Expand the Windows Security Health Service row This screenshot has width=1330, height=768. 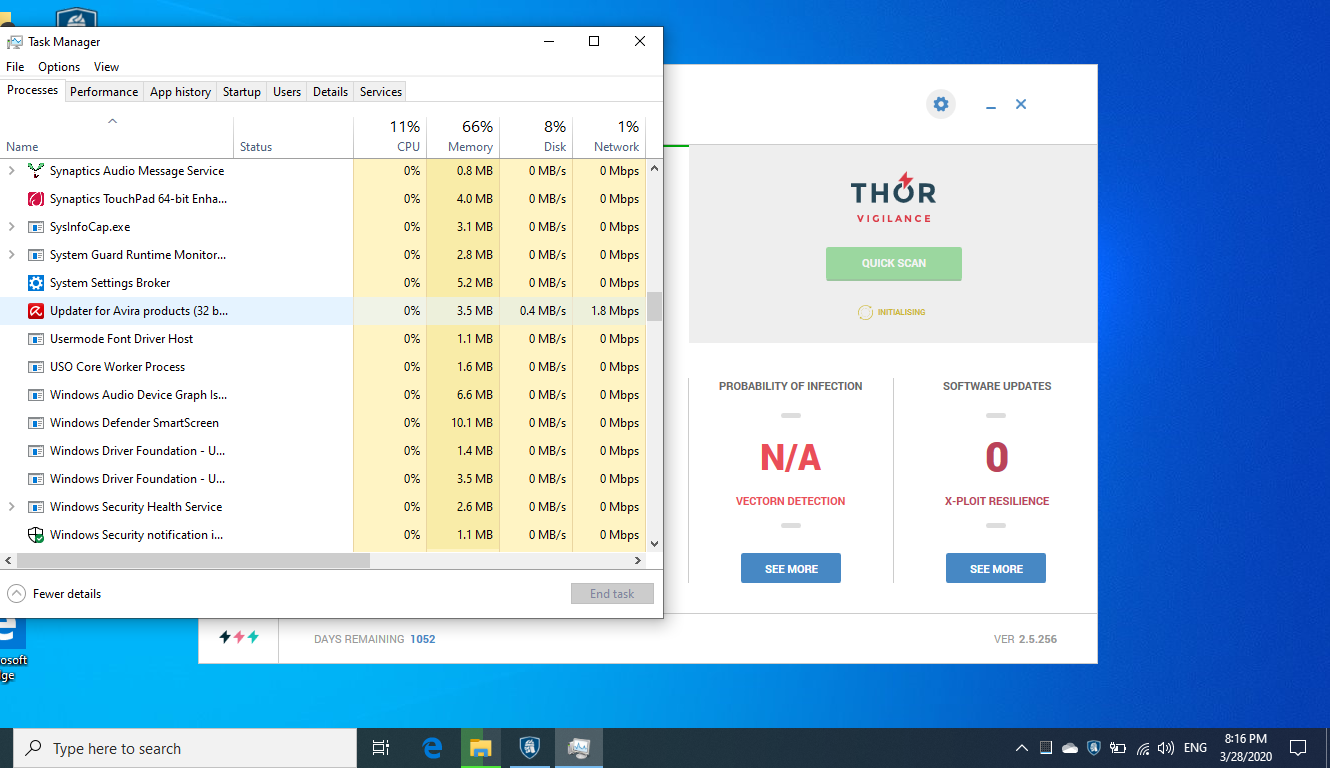12,507
